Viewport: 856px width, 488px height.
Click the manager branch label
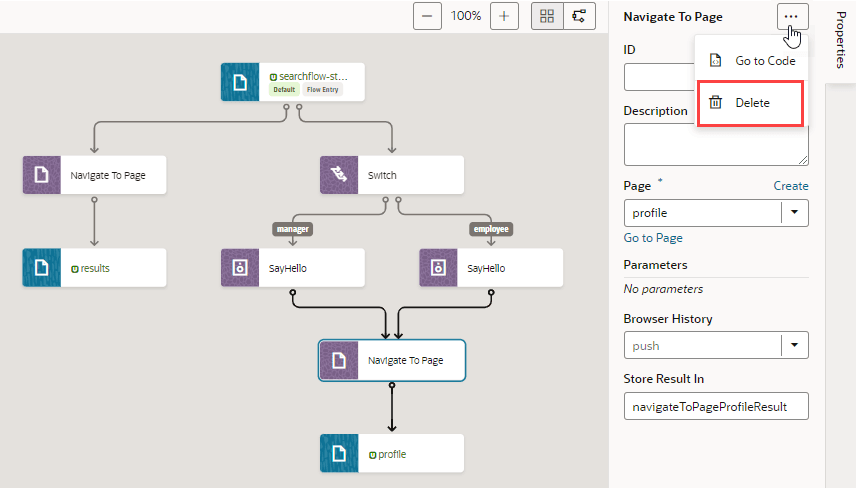point(293,229)
